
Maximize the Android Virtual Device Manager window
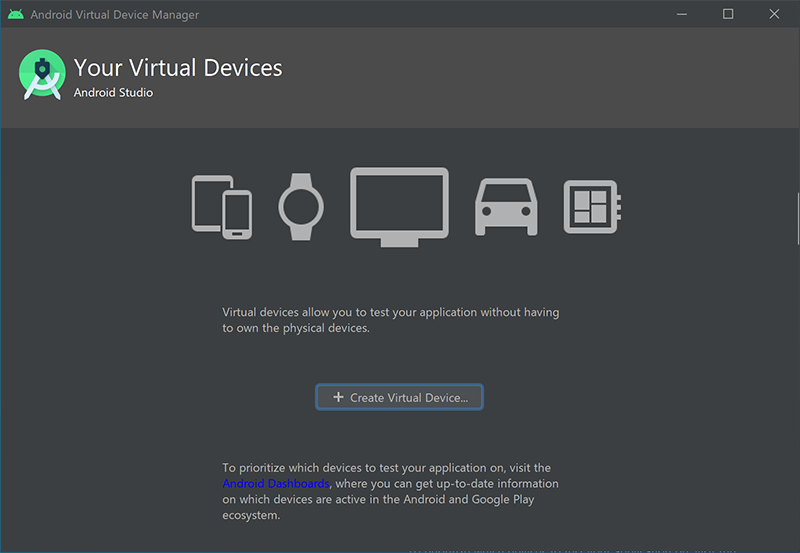(x=728, y=14)
